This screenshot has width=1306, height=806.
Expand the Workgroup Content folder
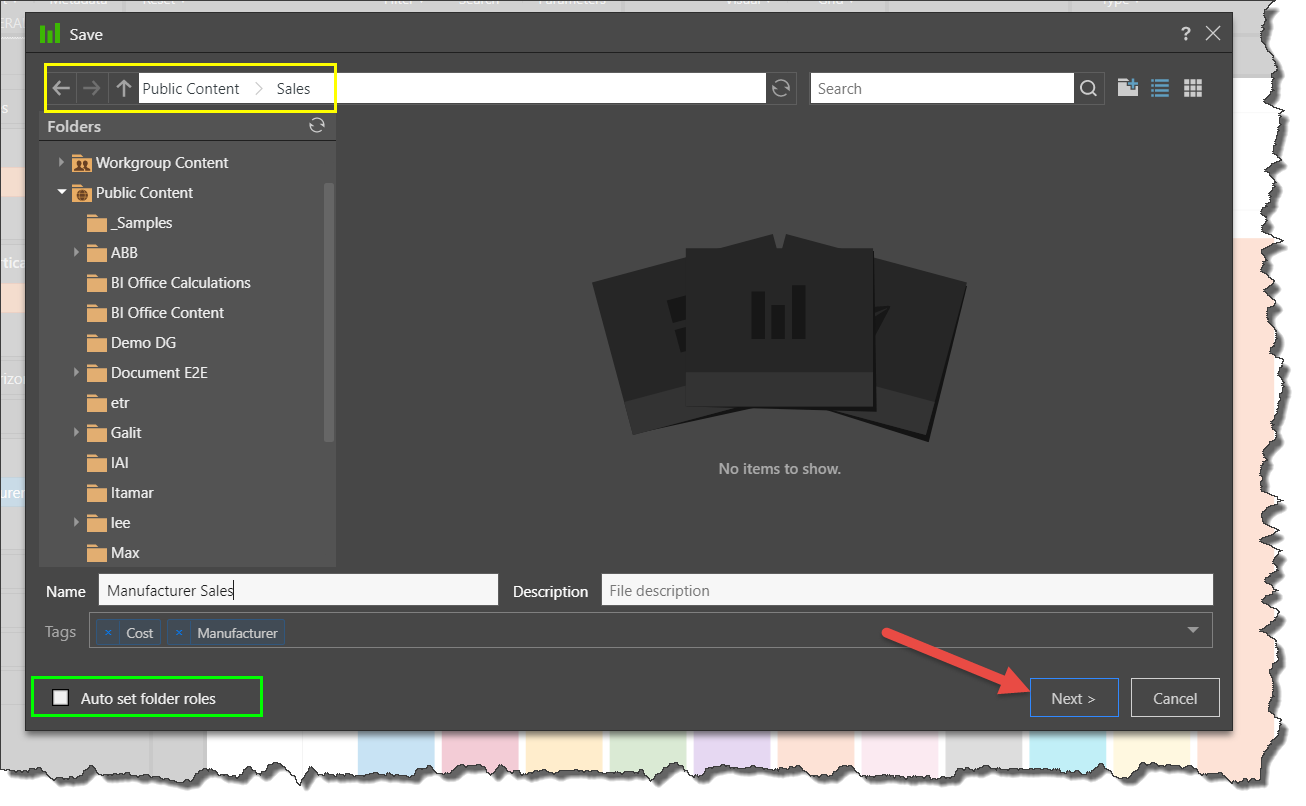pyautogui.click(x=62, y=162)
